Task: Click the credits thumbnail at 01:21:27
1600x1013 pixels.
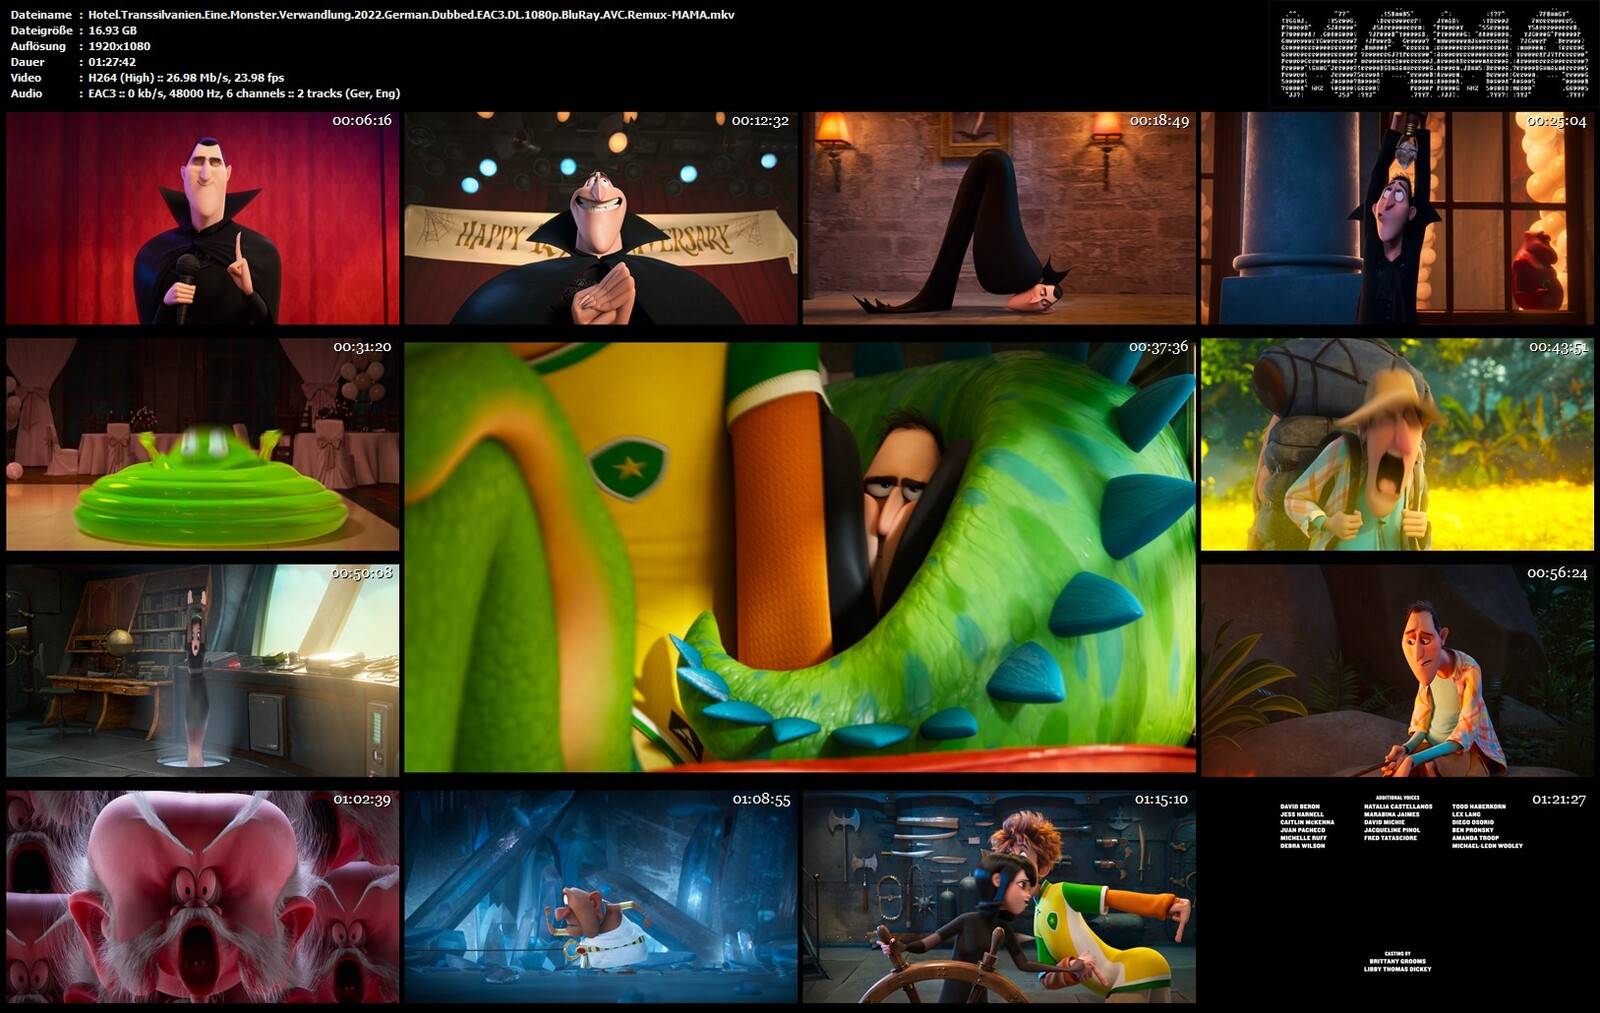Action: tap(1397, 897)
